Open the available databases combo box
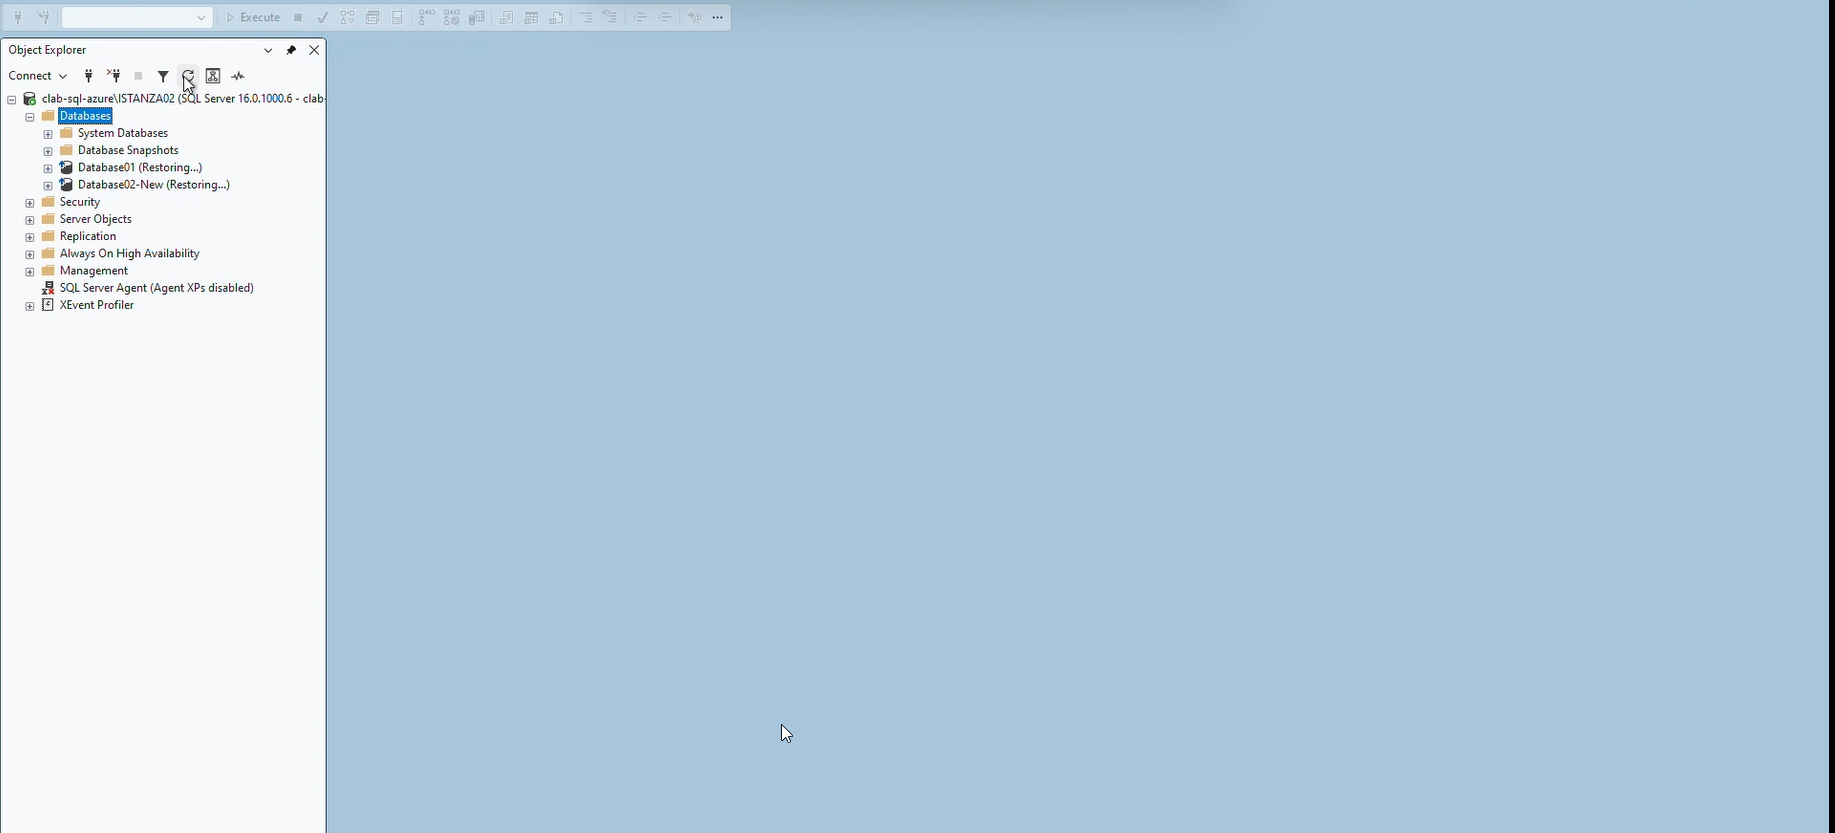 pos(137,18)
